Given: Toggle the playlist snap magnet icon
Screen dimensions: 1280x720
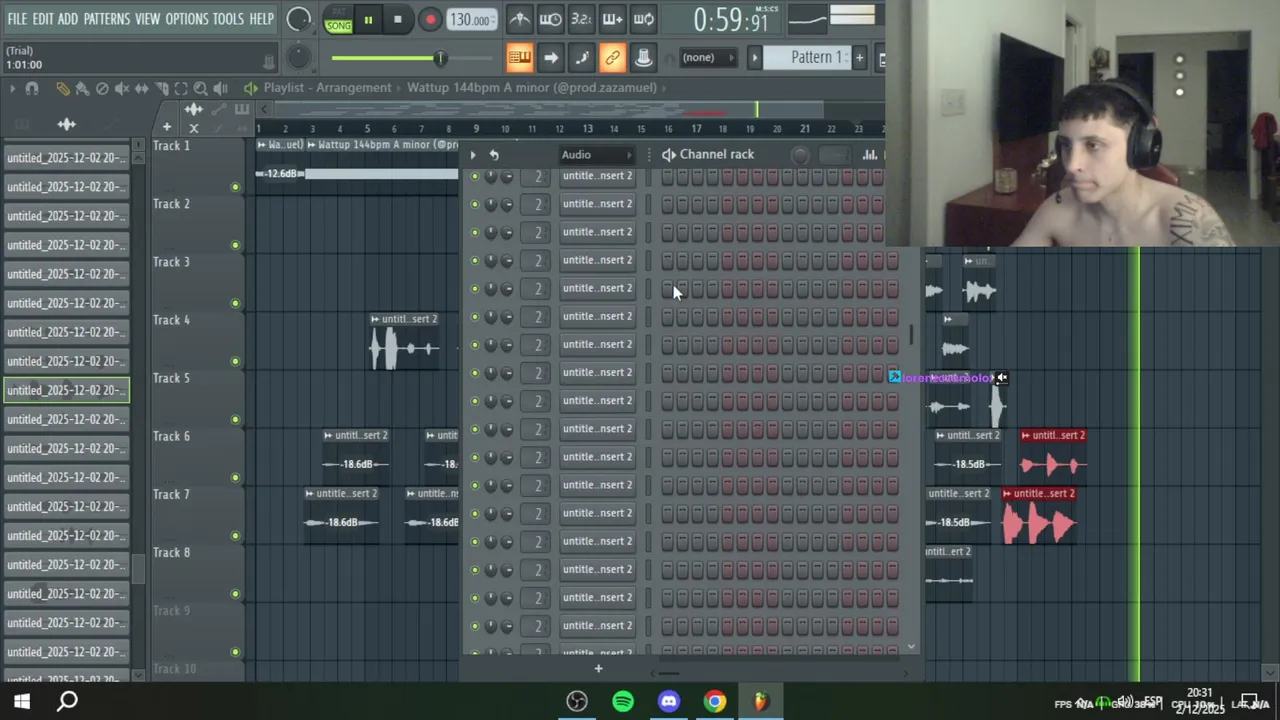Looking at the screenshot, I should click(31, 88).
